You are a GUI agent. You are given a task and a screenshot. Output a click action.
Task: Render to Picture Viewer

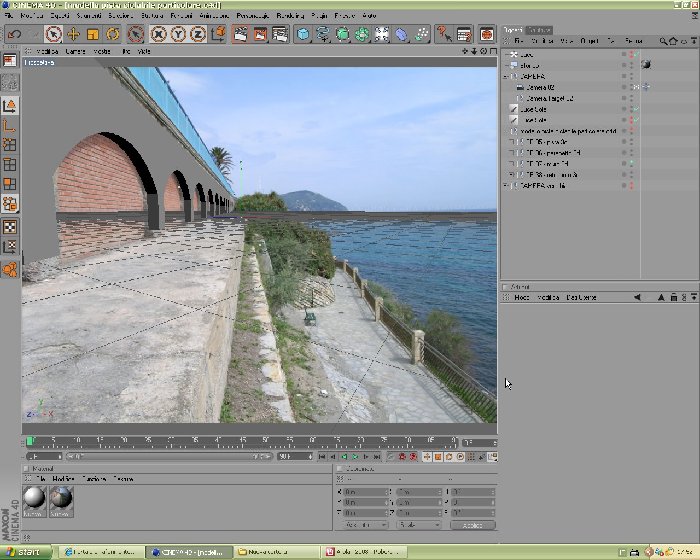[x=260, y=34]
